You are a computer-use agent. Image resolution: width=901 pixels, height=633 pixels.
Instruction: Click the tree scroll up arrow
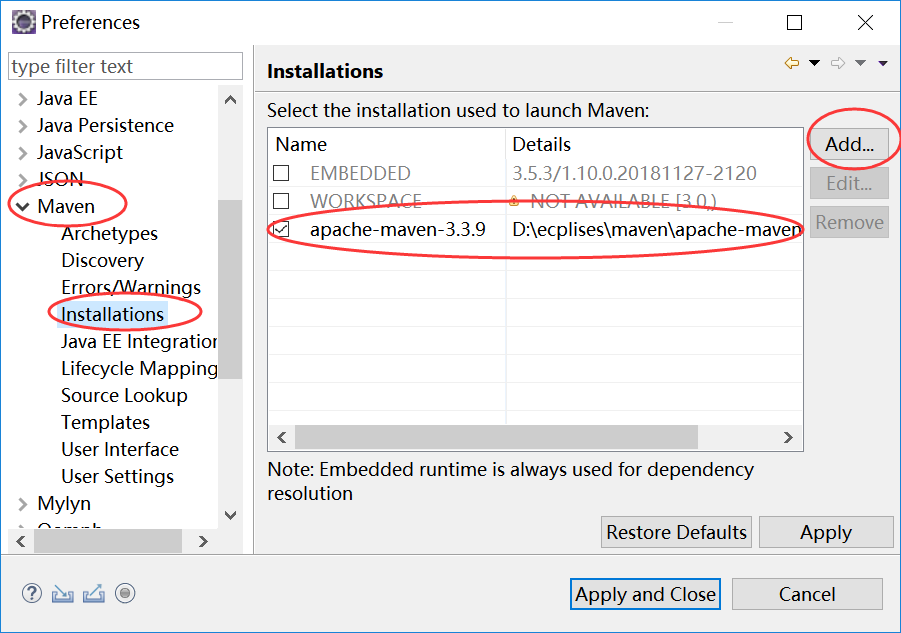pos(230,100)
